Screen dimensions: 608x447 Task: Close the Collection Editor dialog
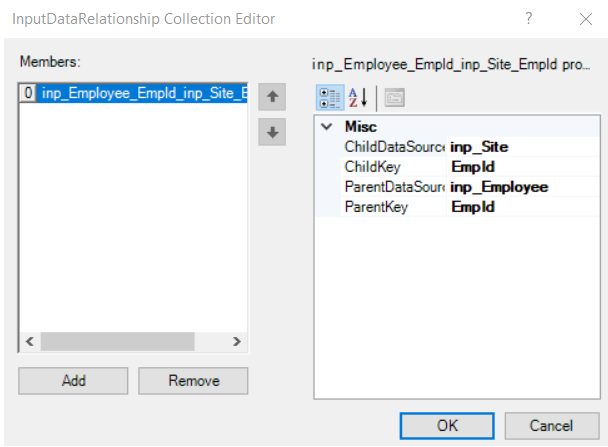coord(586,19)
